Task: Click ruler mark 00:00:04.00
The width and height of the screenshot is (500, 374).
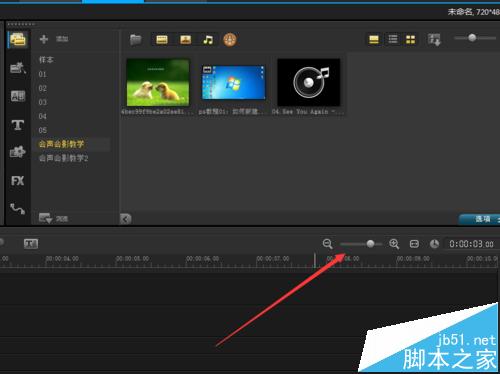Action: pos(62,259)
